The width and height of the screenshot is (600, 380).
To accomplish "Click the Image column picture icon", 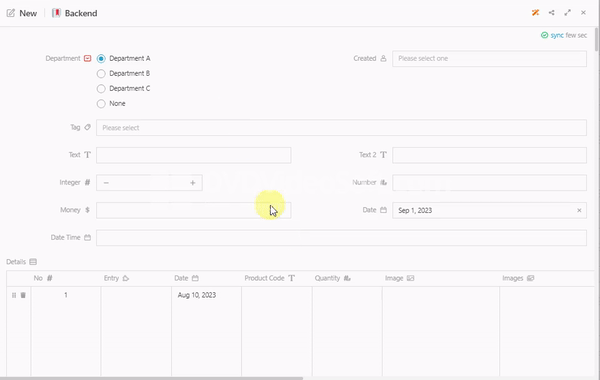I will tap(411, 278).
